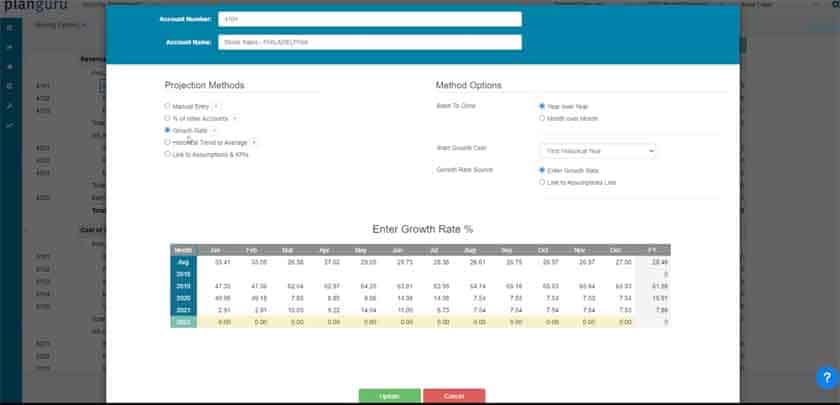The width and height of the screenshot is (840, 405).
Task: Click the 2022 row header
Action: point(183,322)
